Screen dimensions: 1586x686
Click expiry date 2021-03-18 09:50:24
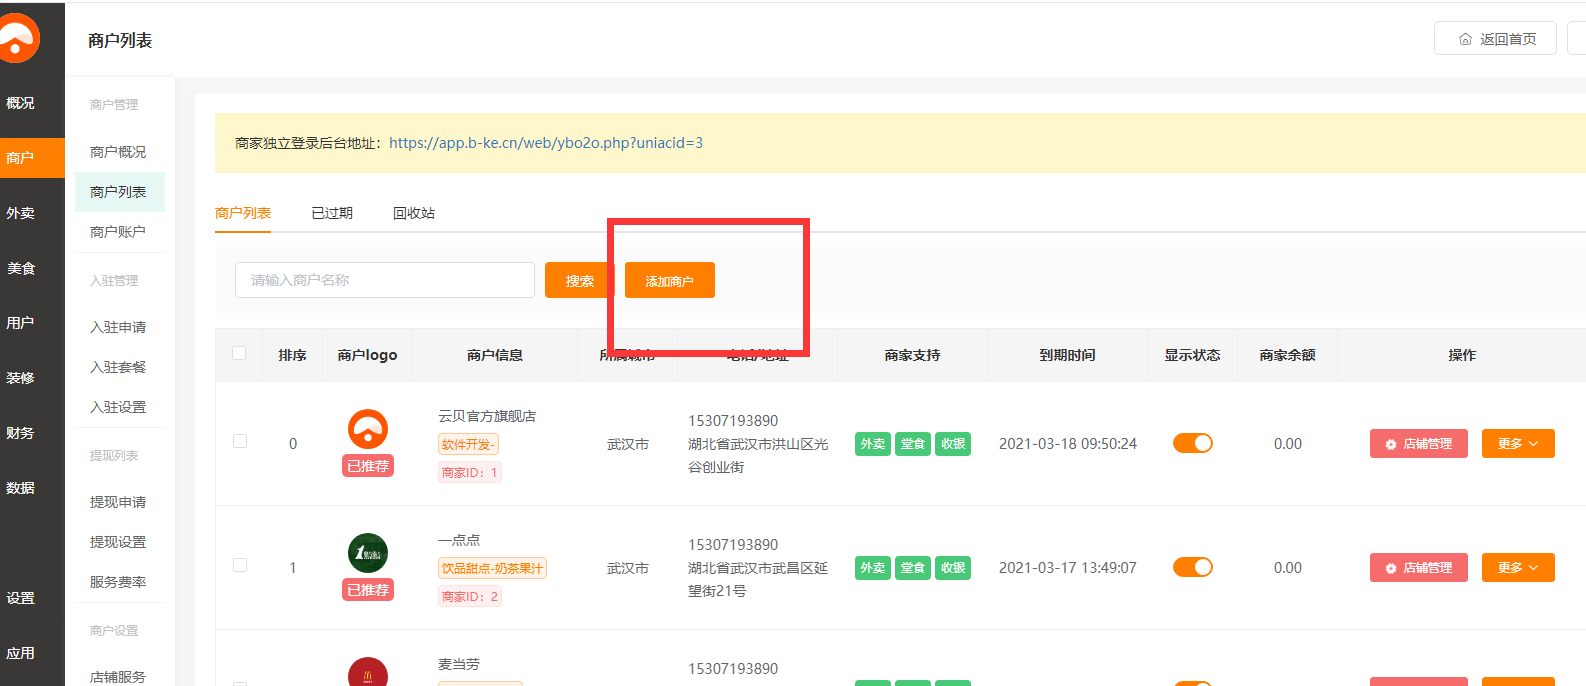[1068, 444]
